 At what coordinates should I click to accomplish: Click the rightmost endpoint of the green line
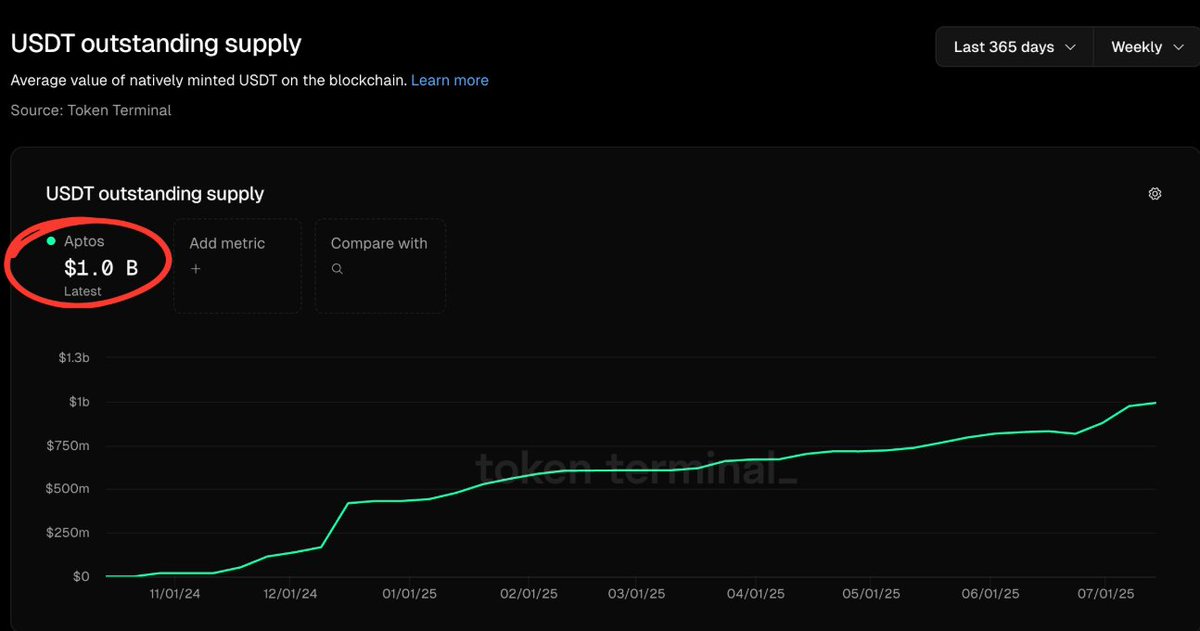[x=1155, y=403]
